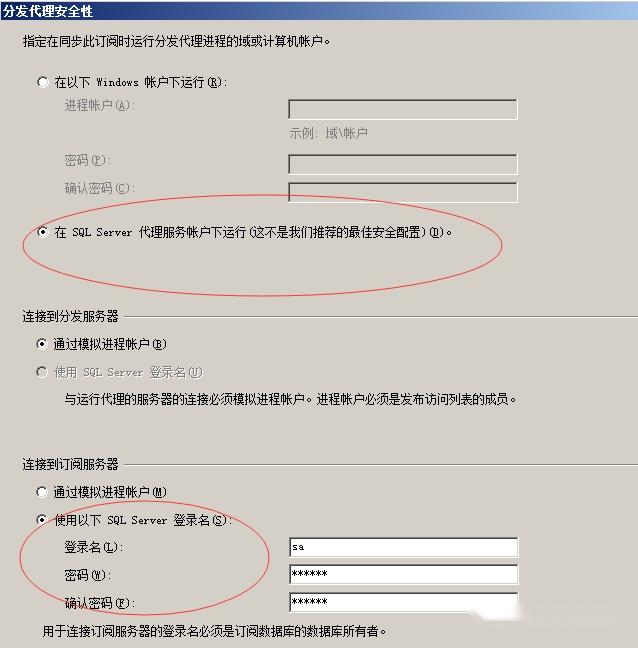Click the 分发代理安全性 title bar

pyautogui.click(x=319, y=10)
